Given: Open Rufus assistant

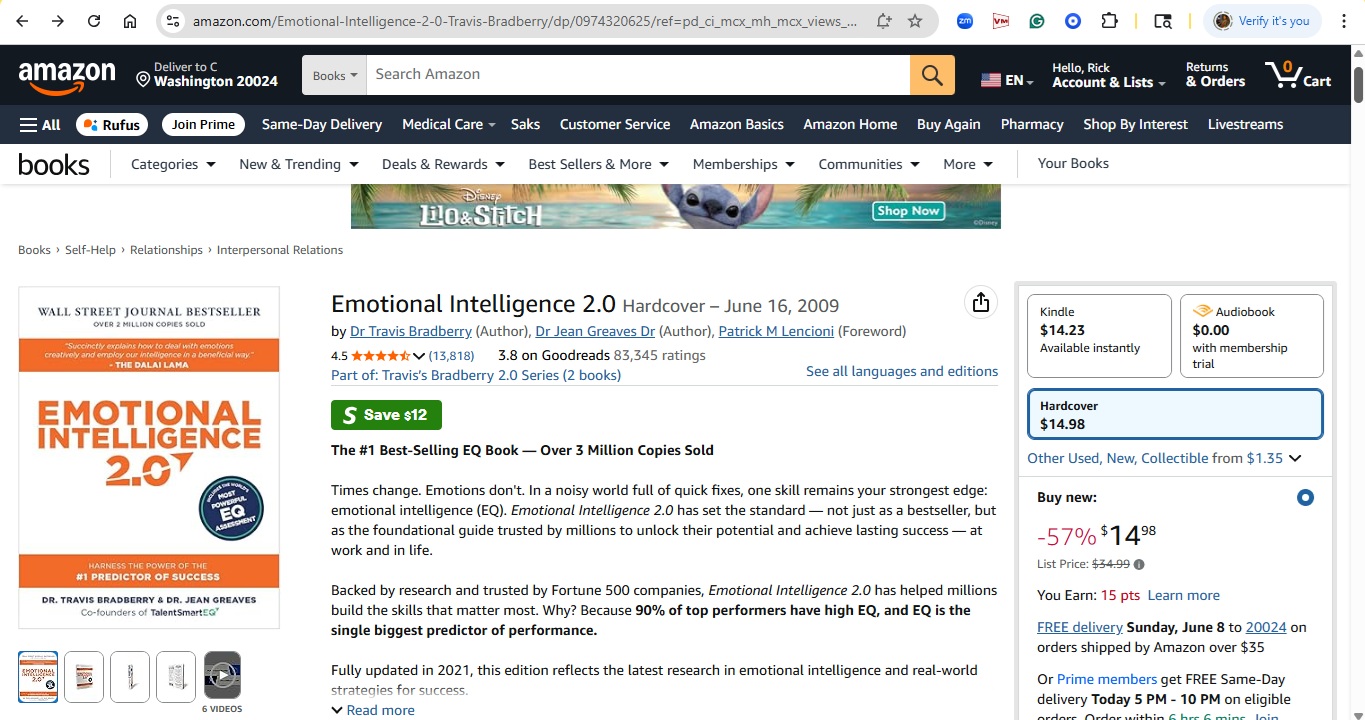Looking at the screenshot, I should click(x=112, y=125).
